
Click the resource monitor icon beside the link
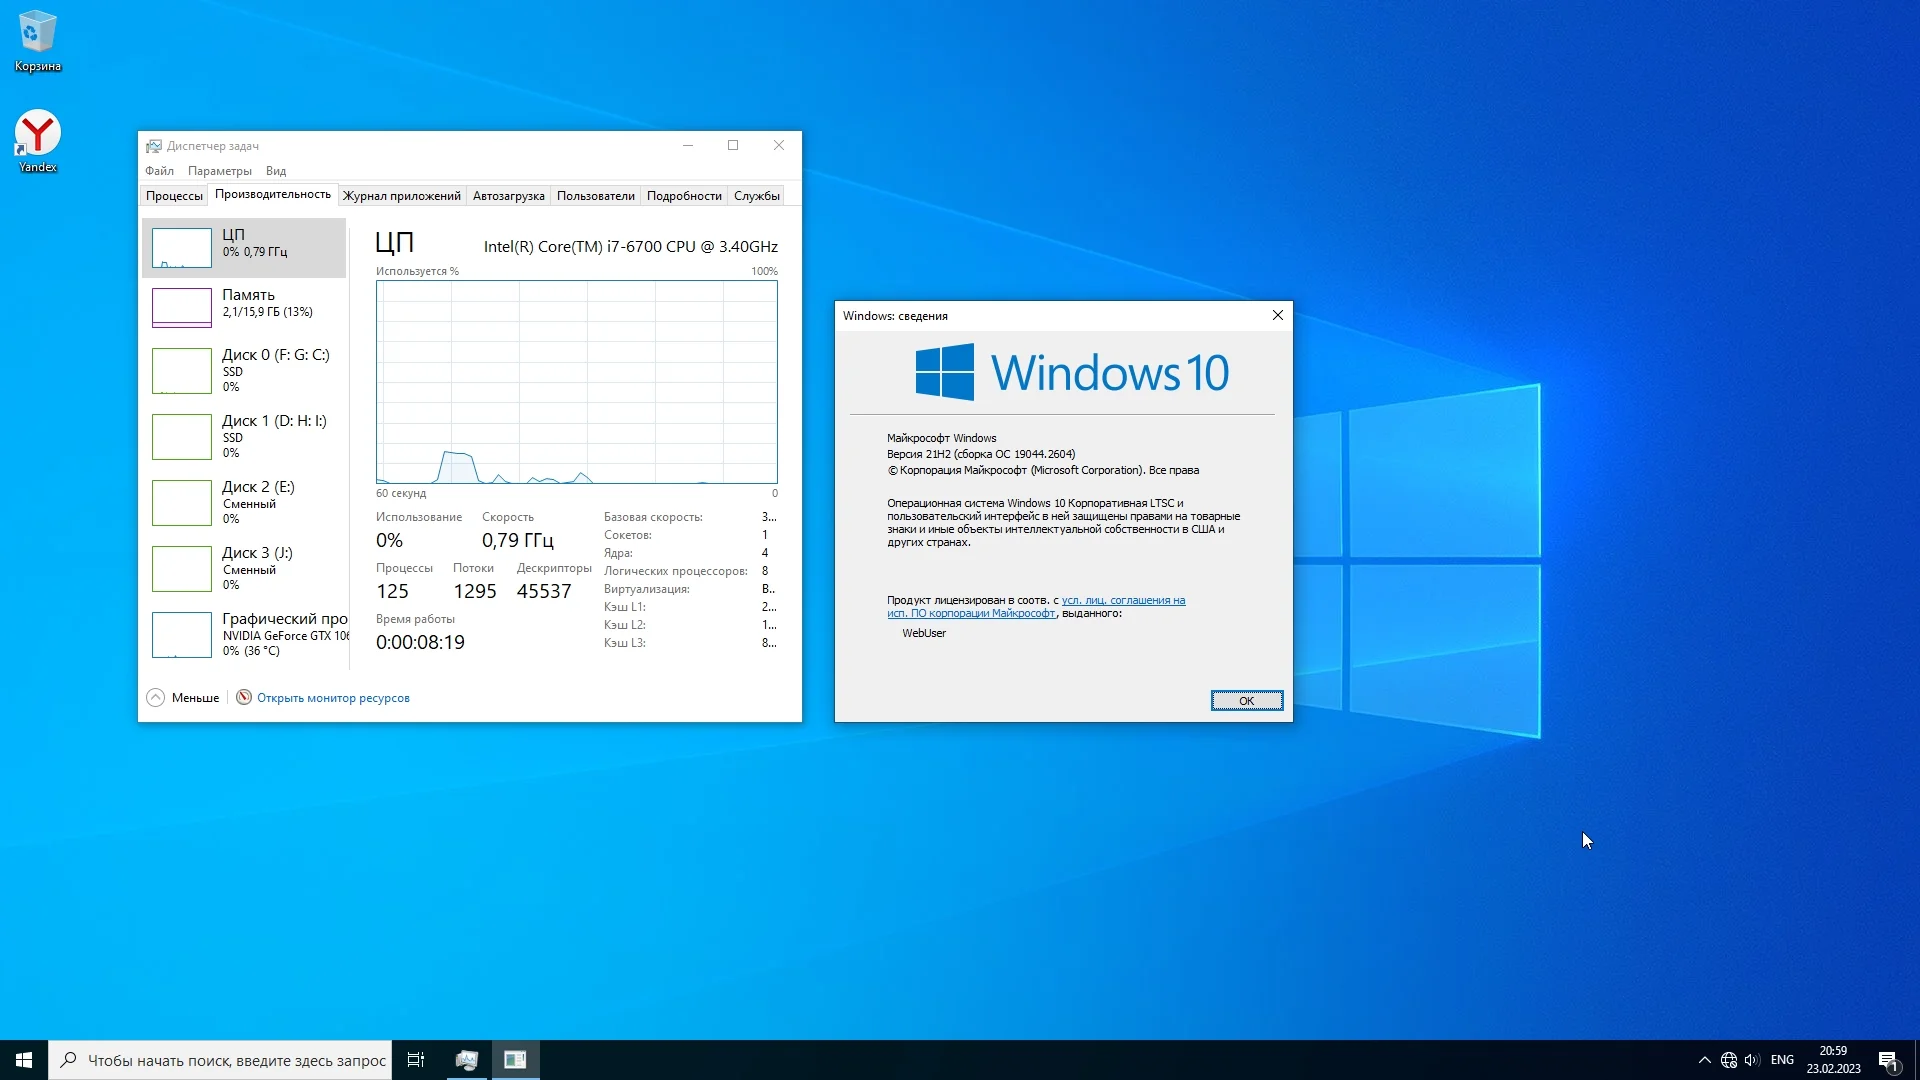[x=244, y=697]
